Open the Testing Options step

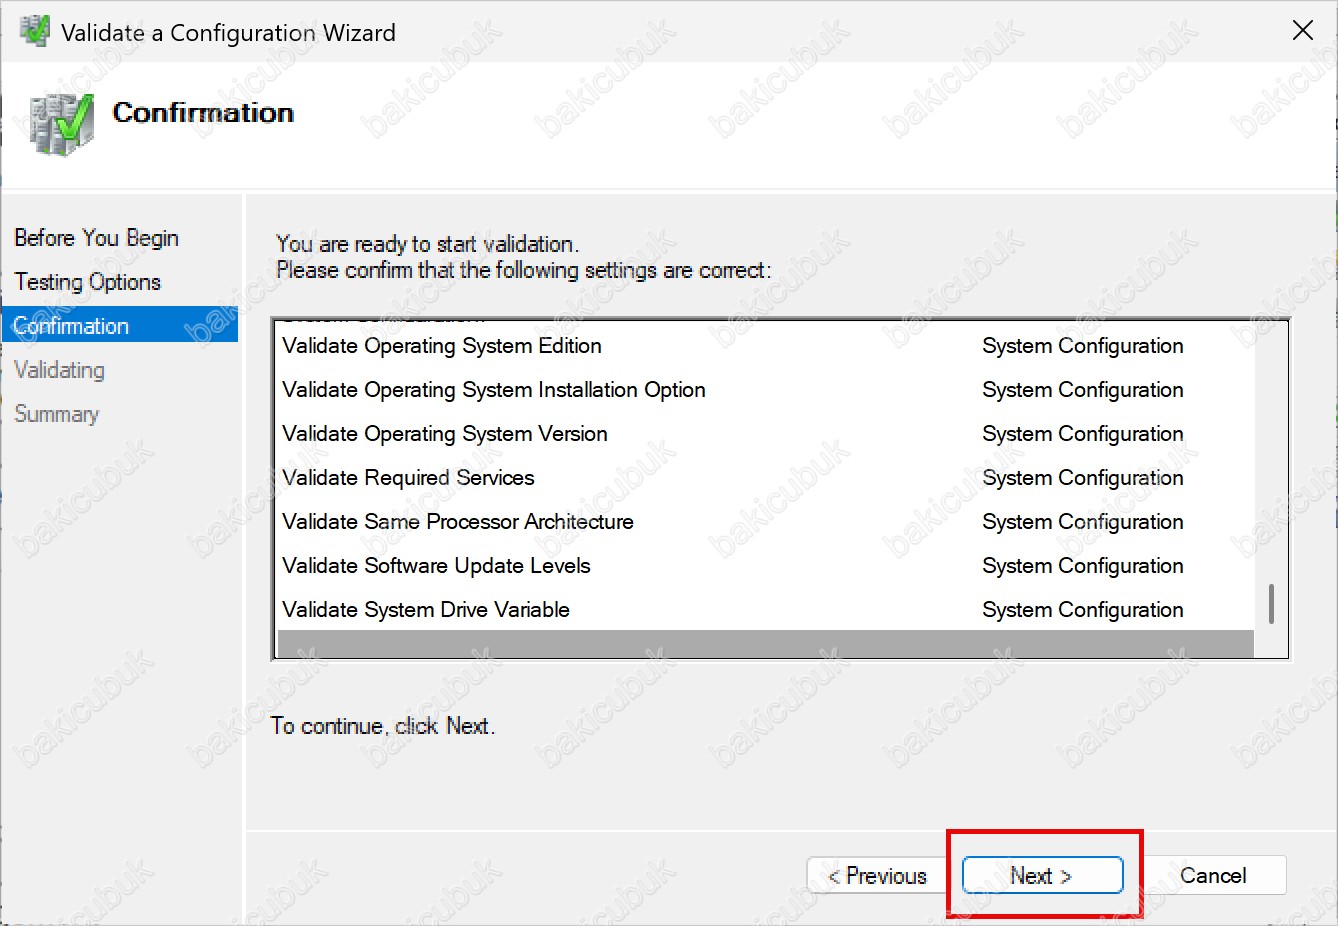[87, 282]
